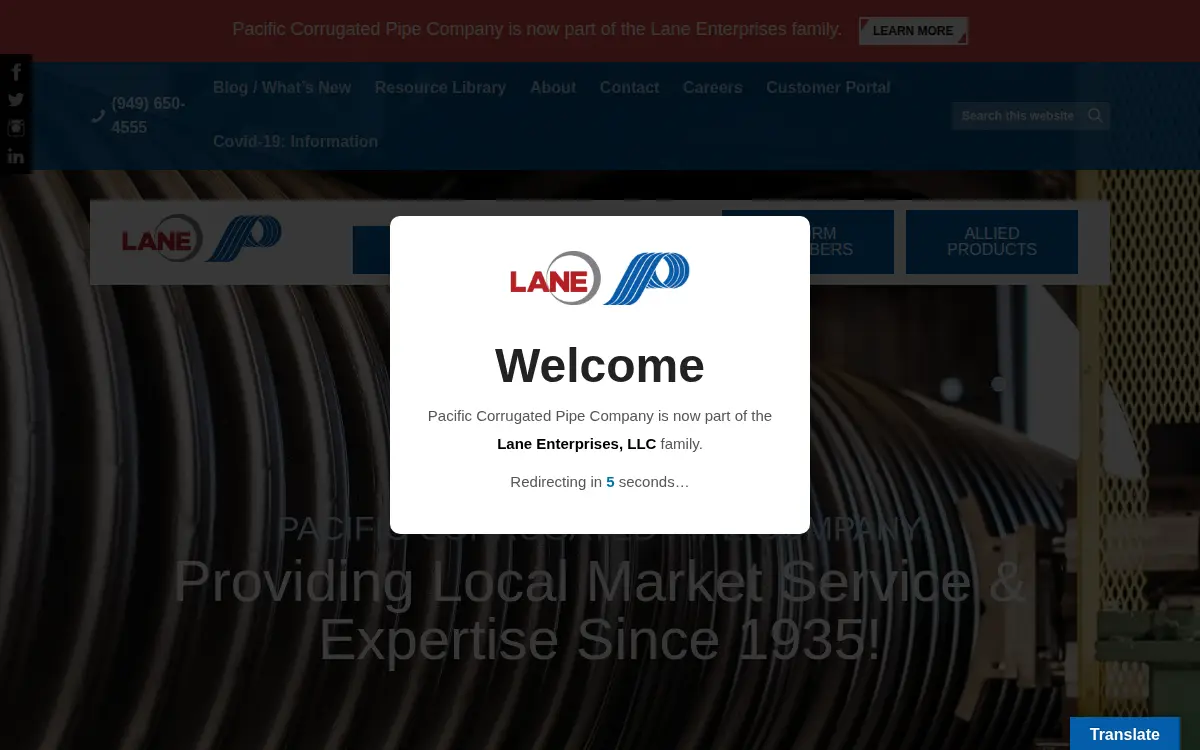This screenshot has width=1200, height=750.
Task: Click the Lane Enterprises, LLC text
Action: (577, 444)
